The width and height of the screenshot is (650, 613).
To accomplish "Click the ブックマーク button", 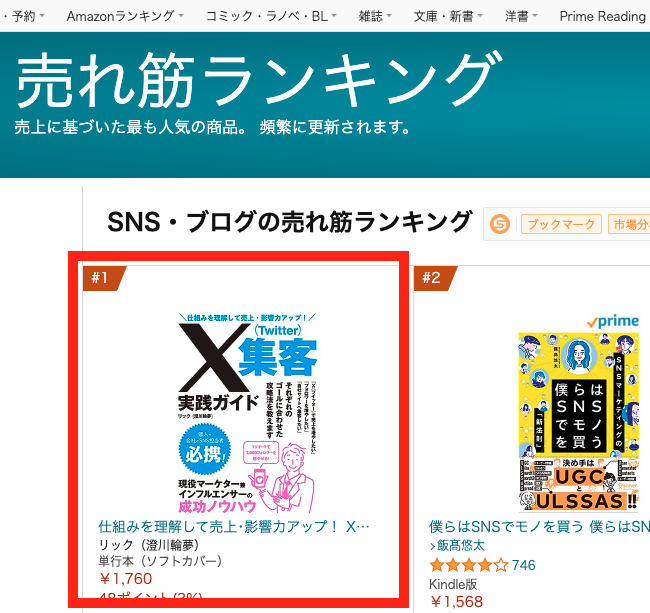I will click(x=561, y=224).
